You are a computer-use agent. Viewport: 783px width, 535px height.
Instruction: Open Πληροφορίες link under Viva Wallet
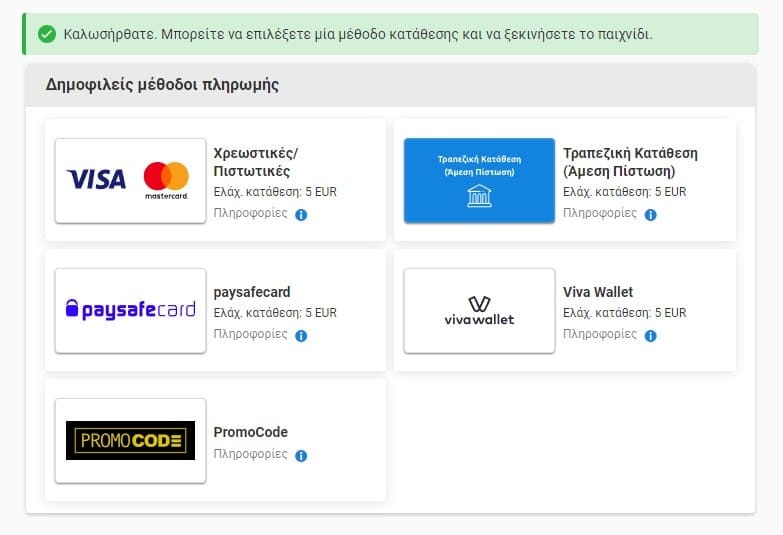(x=599, y=334)
